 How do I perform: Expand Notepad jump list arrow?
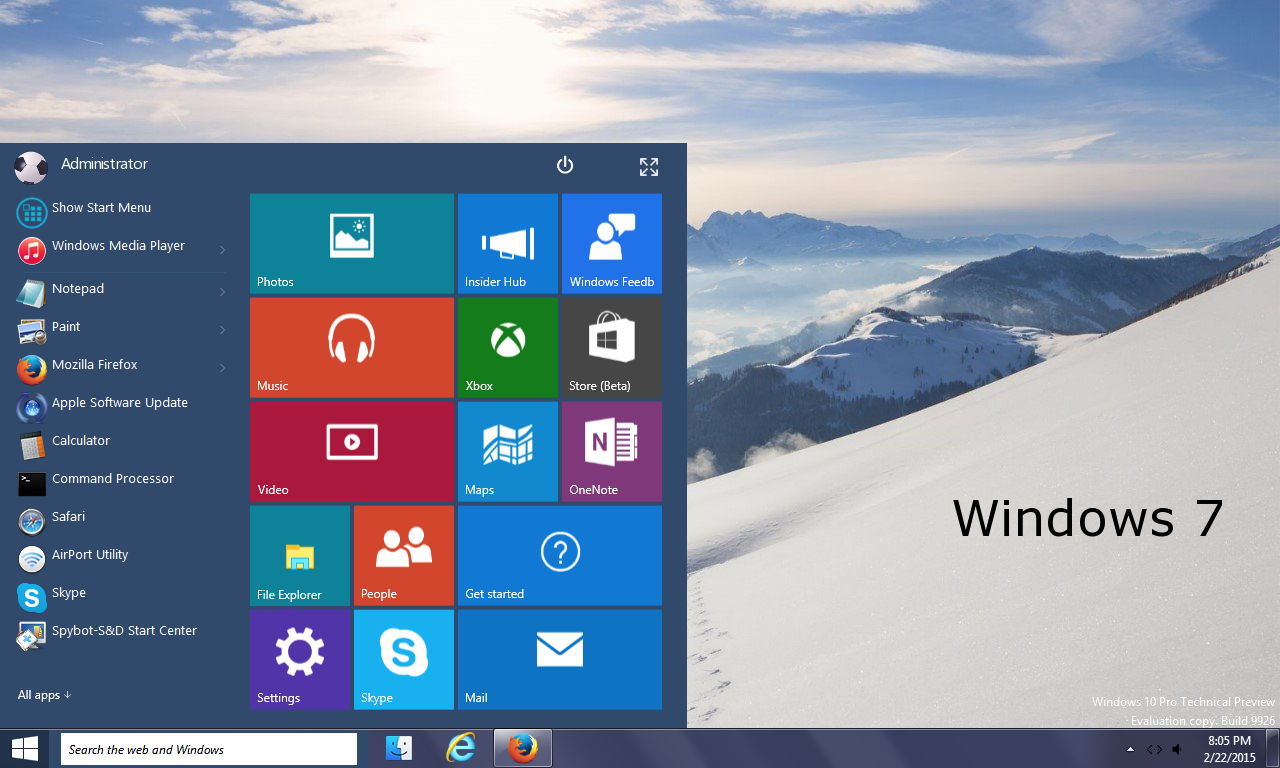(222, 292)
